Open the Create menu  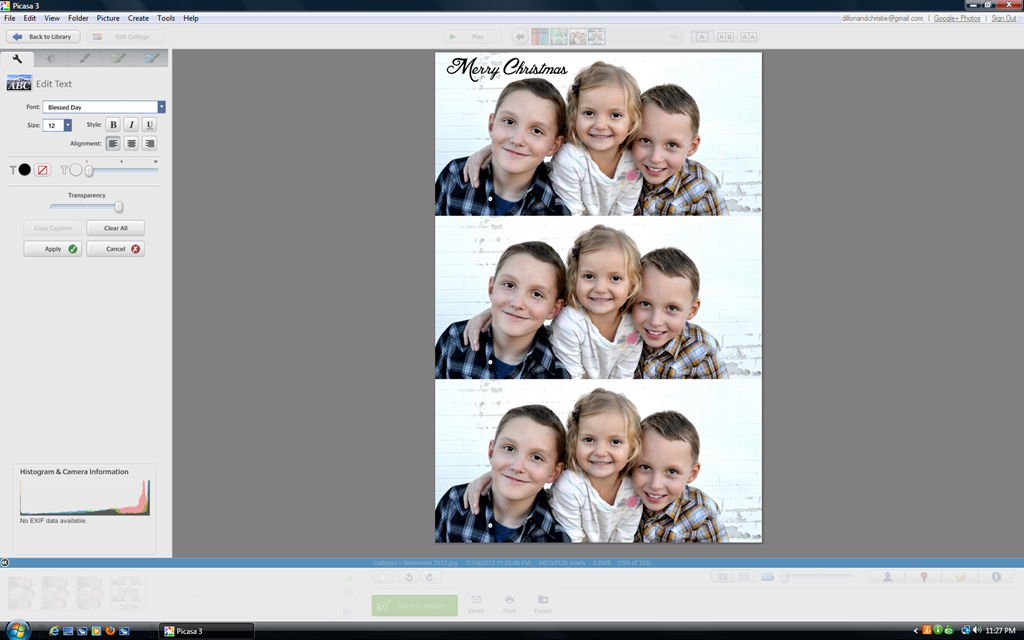coord(138,18)
